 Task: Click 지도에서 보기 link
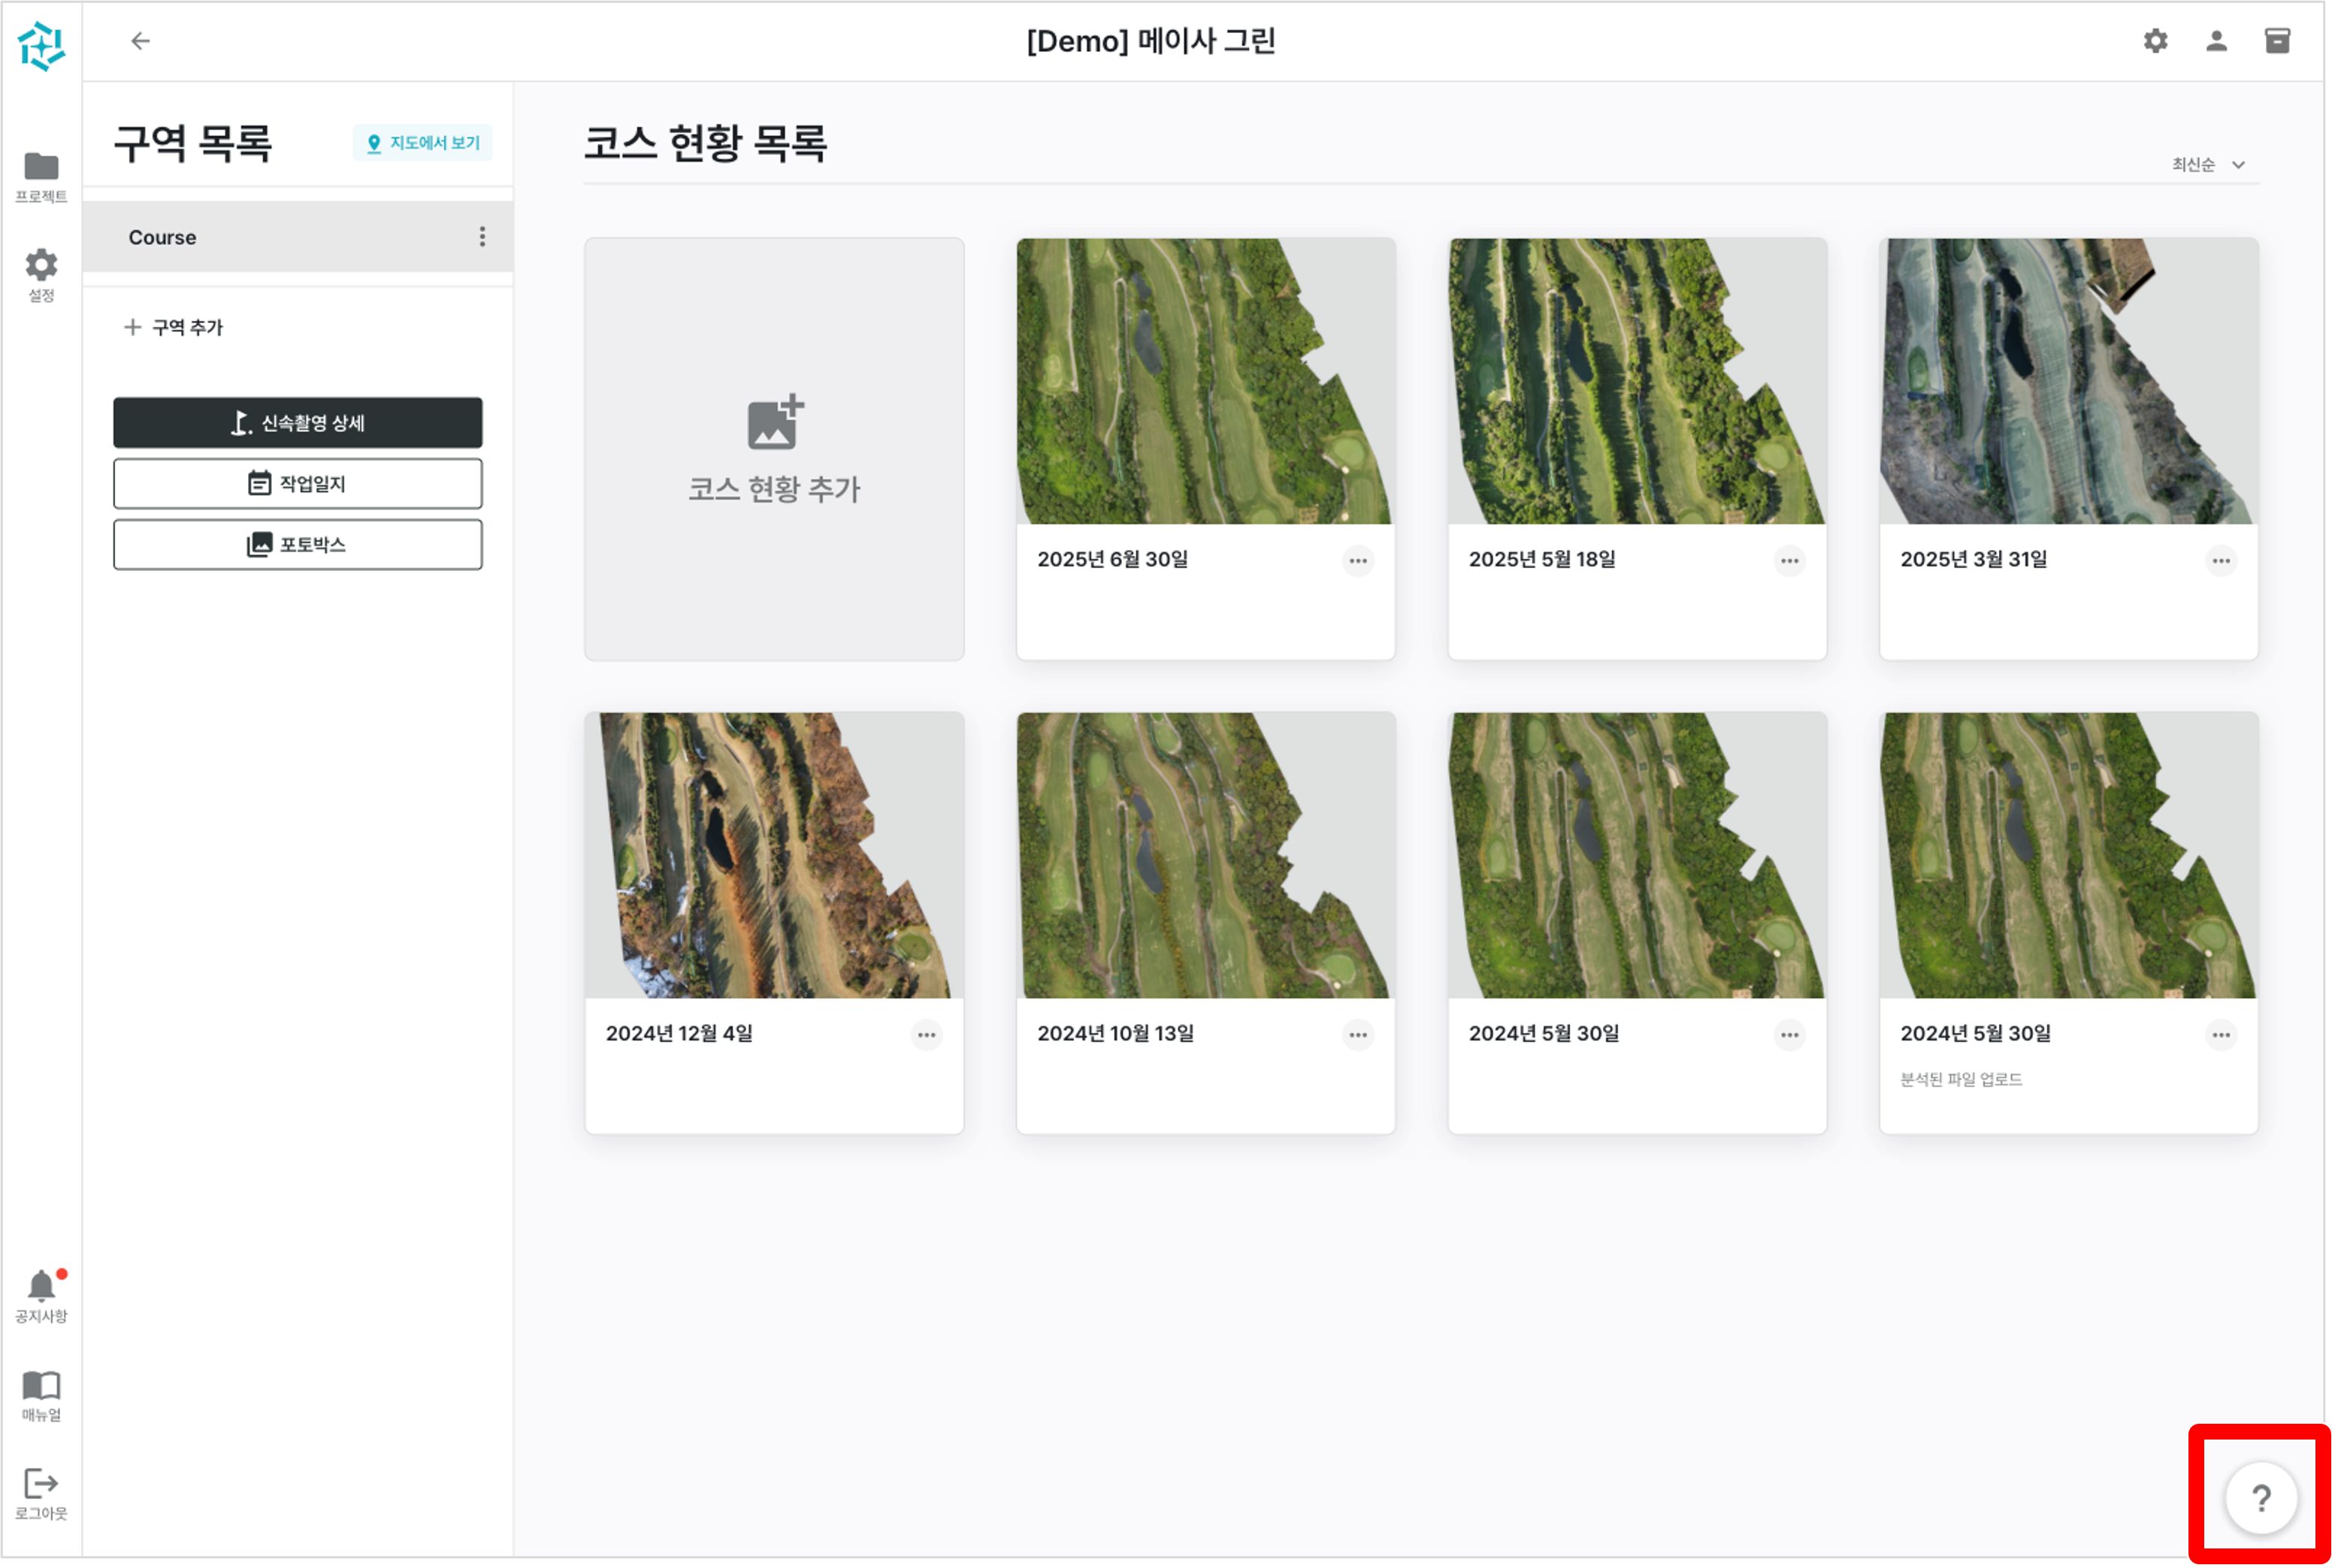tap(423, 143)
